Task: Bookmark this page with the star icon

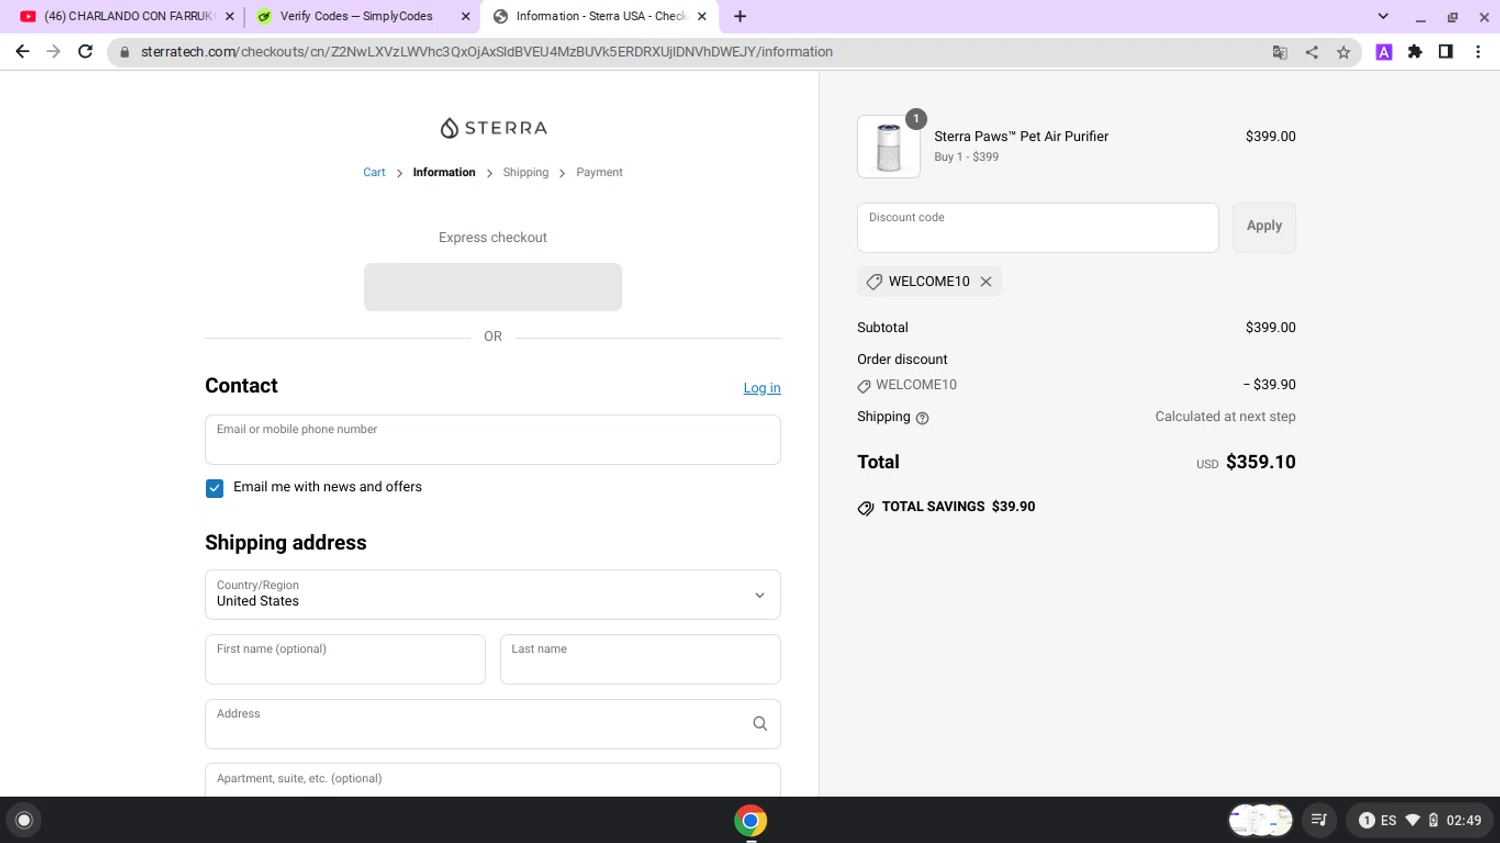Action: (1344, 52)
